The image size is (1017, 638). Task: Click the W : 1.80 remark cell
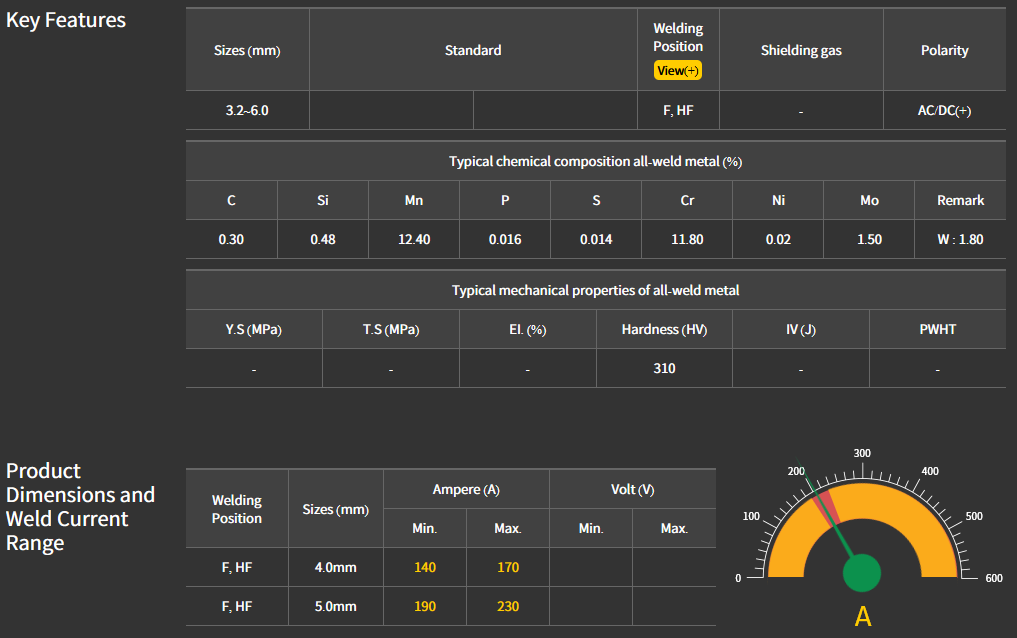(960, 239)
